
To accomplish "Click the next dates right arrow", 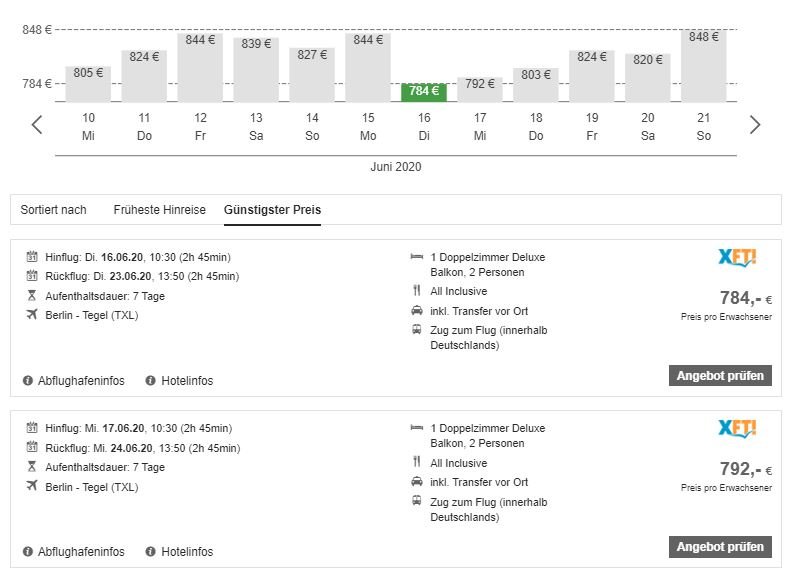I will pos(755,125).
